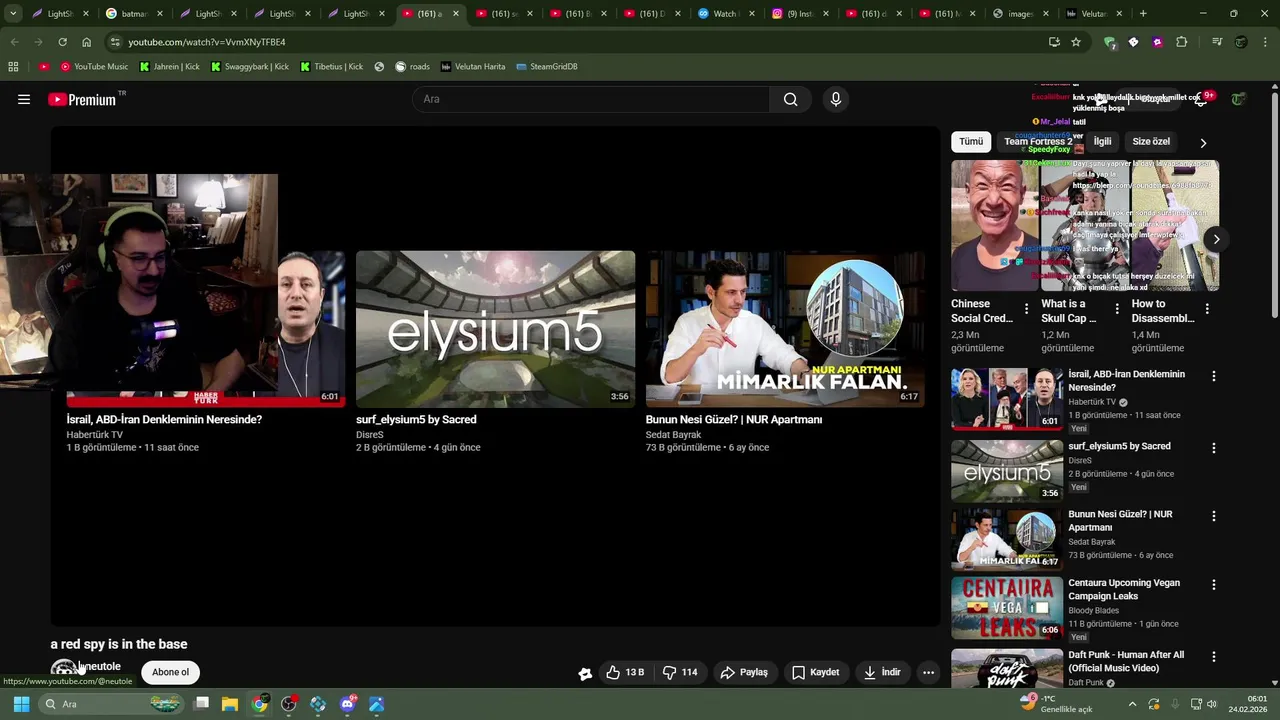Select the Size özel filter chip
The width and height of the screenshot is (1280, 720).
(x=1151, y=141)
